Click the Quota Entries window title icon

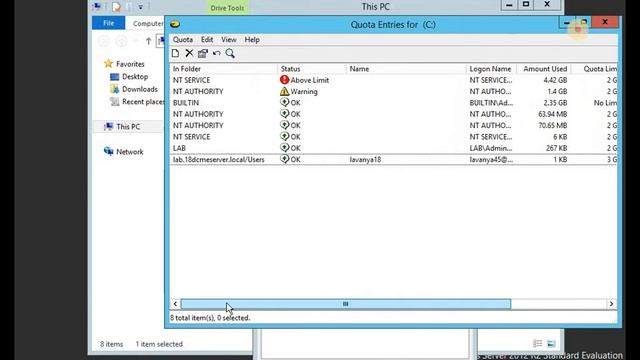click(175, 24)
